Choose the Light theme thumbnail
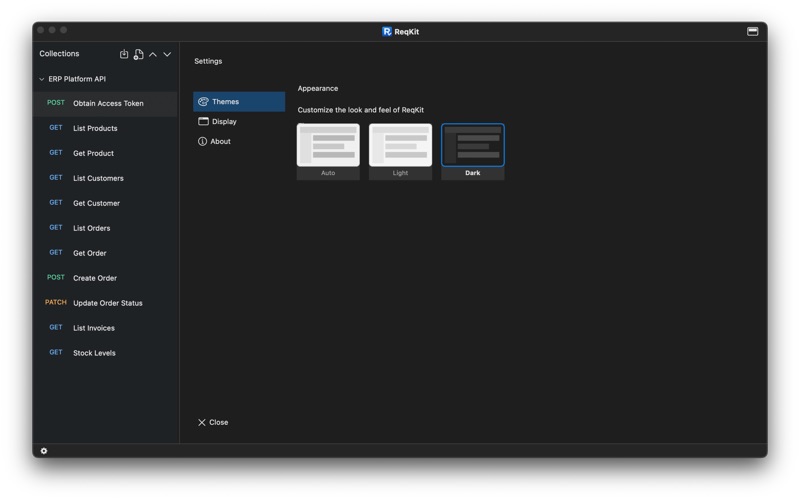Screen dimensions: 800x500 pyautogui.click(x=401, y=151)
